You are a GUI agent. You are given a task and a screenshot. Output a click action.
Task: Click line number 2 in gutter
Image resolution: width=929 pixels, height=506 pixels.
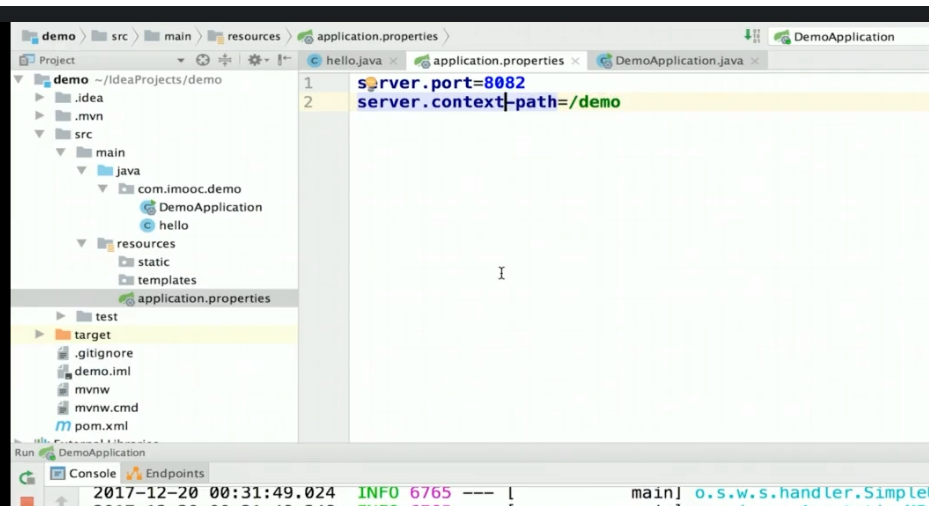click(x=308, y=102)
